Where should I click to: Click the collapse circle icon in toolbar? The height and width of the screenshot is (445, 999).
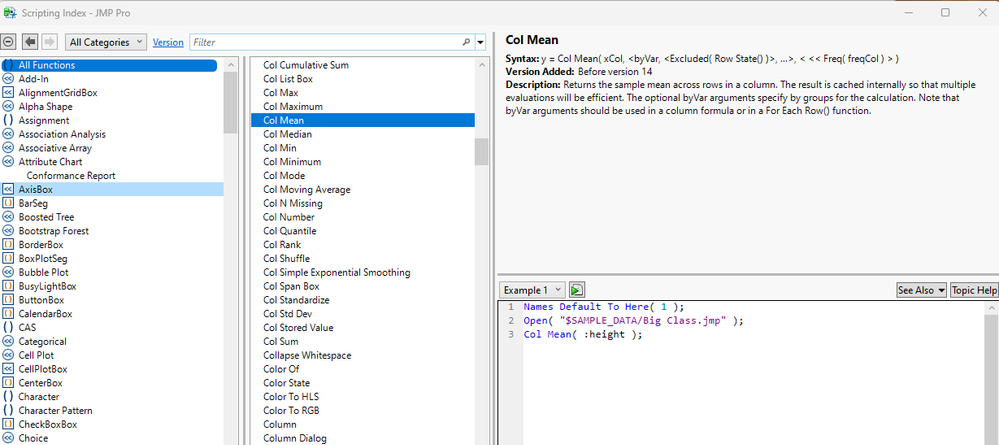click(x=8, y=42)
